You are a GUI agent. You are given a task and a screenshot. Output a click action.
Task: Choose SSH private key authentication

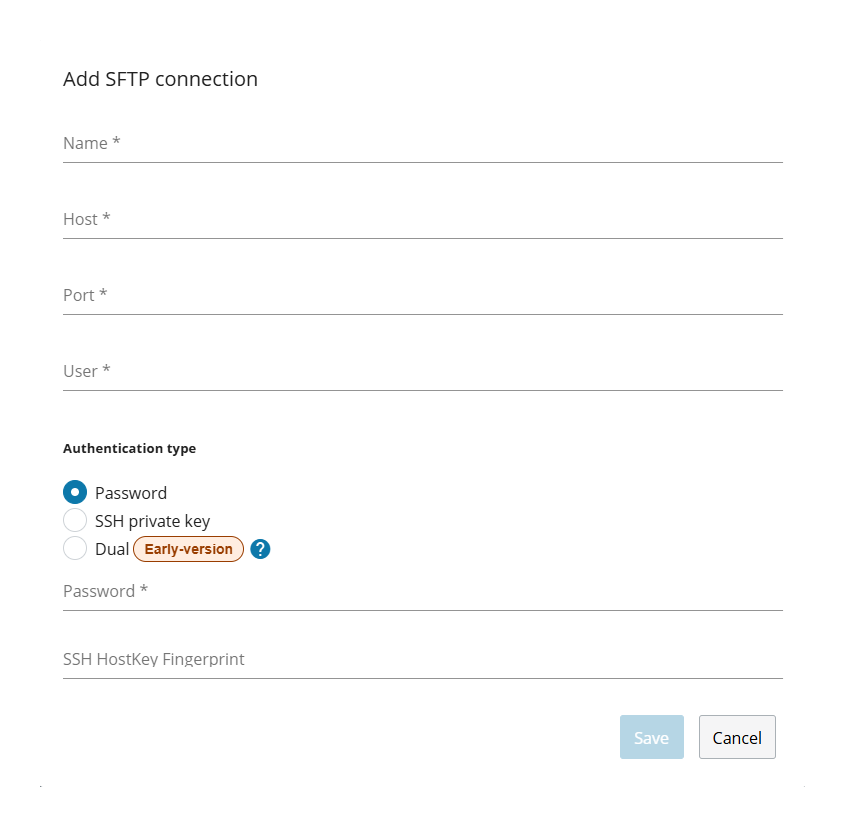75,520
